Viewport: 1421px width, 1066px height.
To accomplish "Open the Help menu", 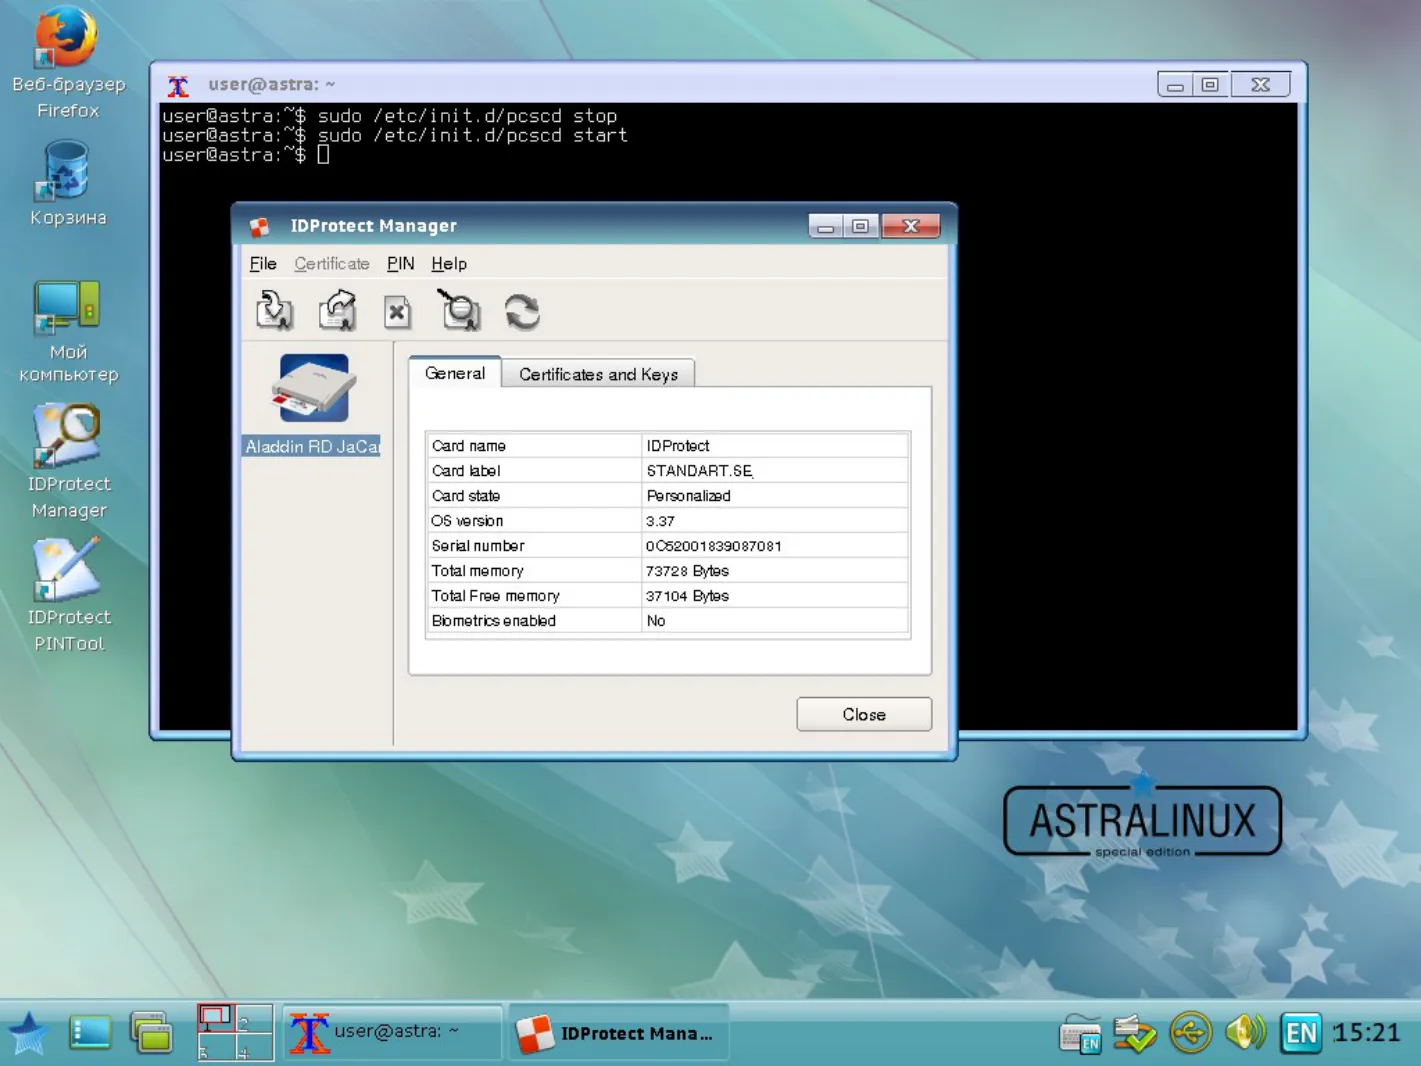I will pyautogui.click(x=449, y=264).
